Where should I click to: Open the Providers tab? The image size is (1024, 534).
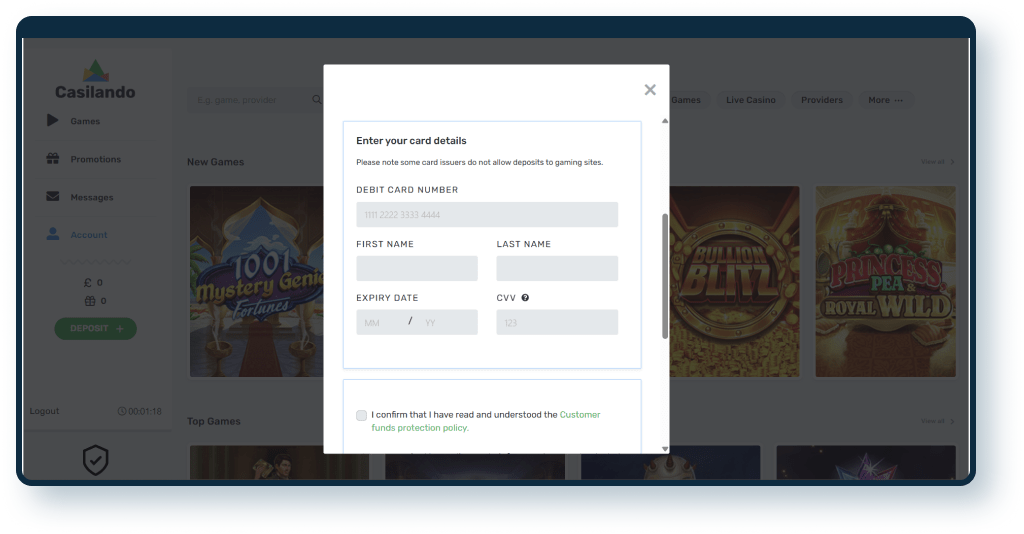pyautogui.click(x=822, y=100)
